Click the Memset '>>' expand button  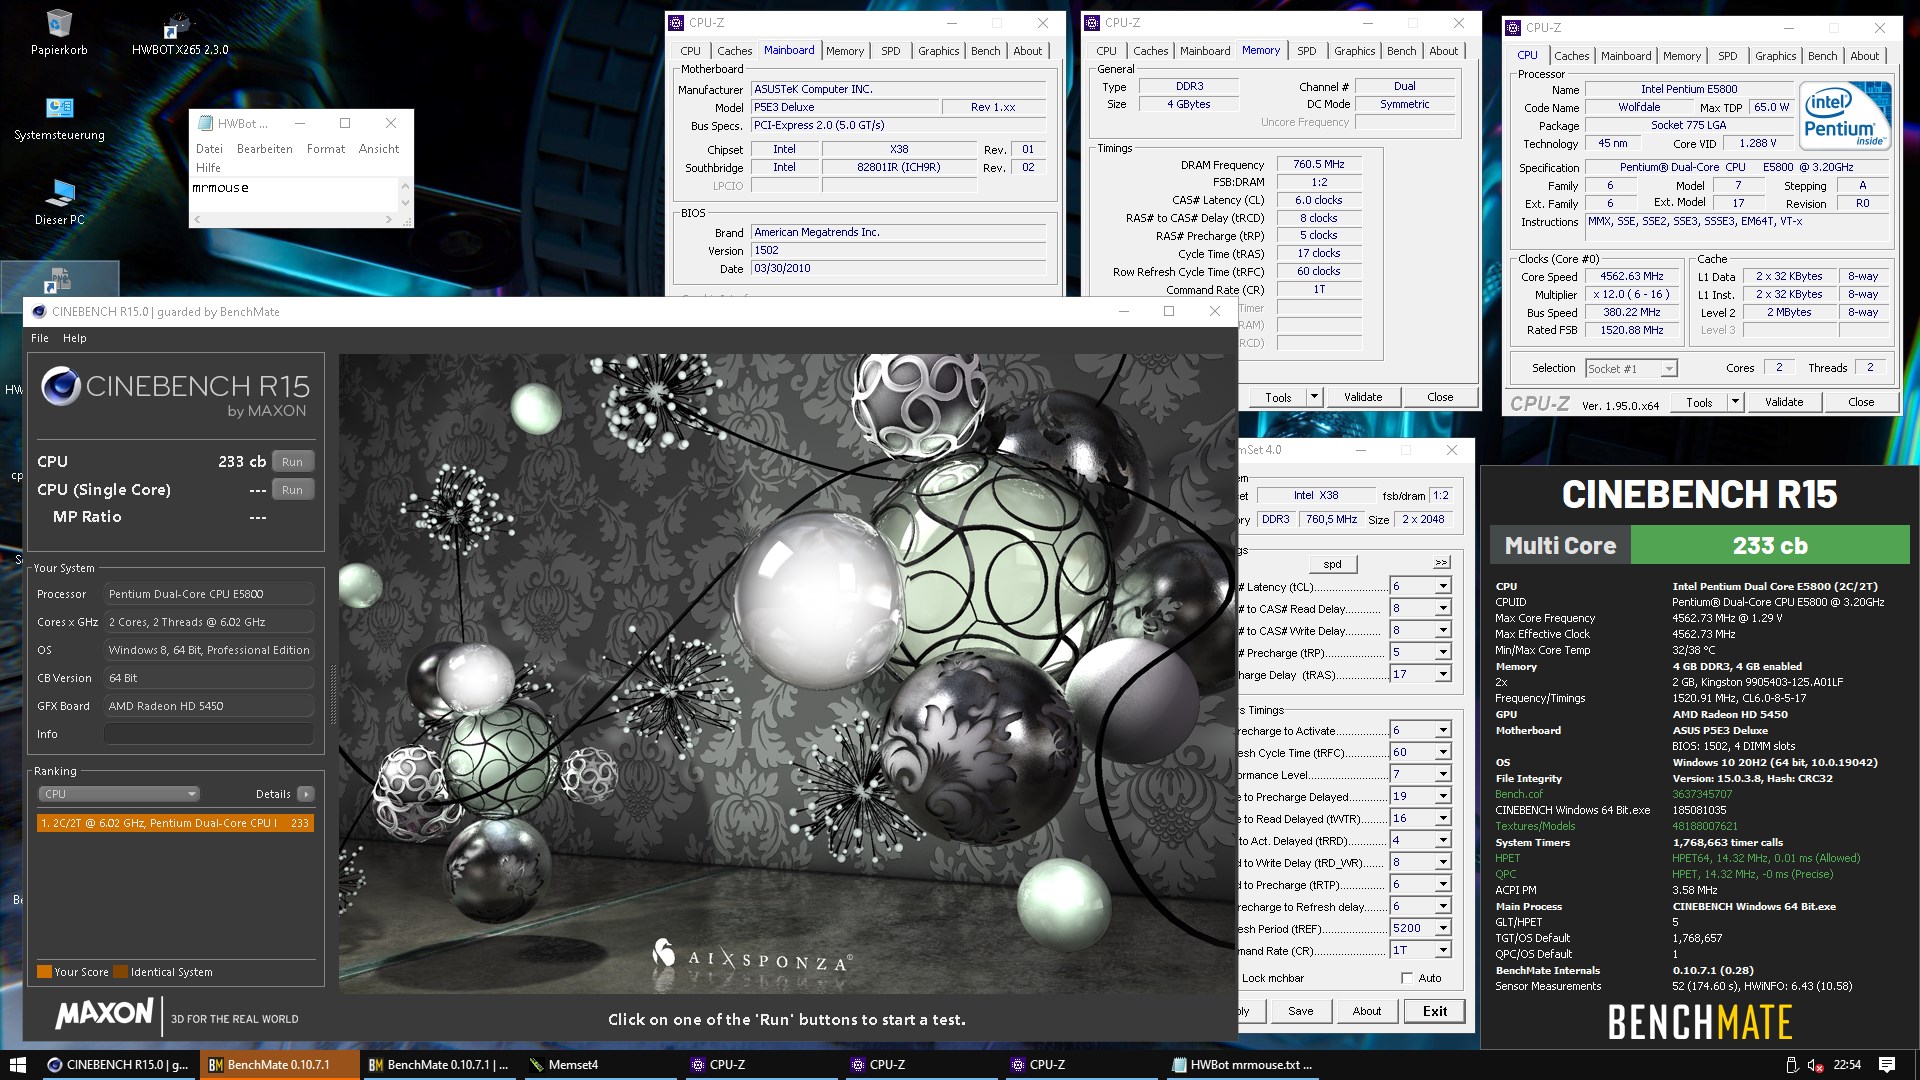[x=1441, y=563]
